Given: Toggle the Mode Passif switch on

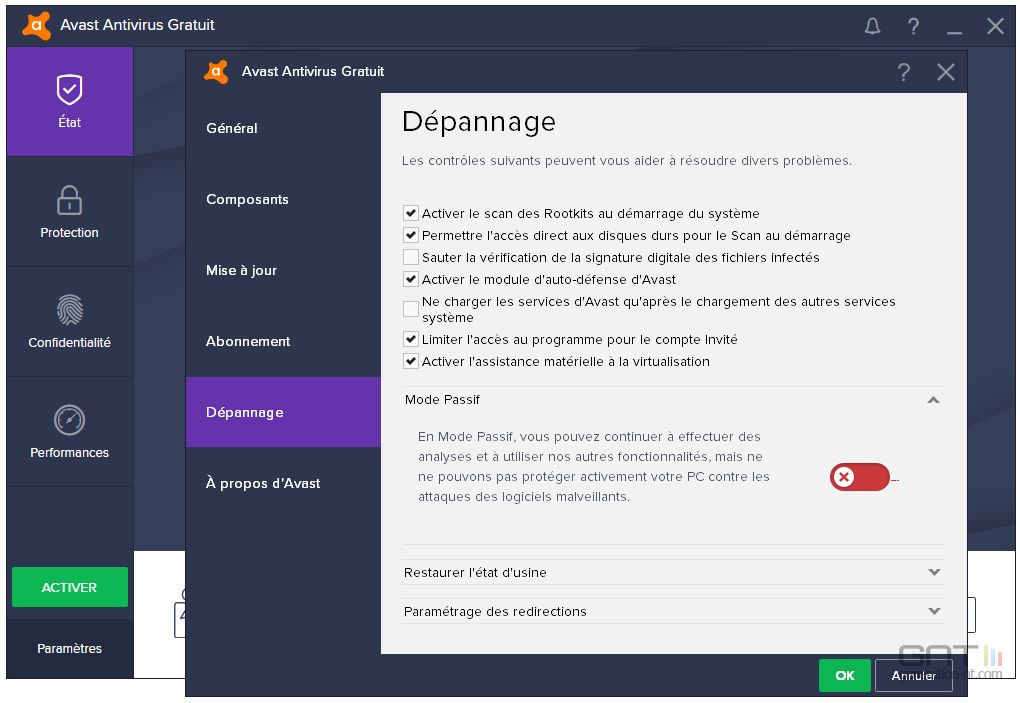Looking at the screenshot, I should [x=859, y=477].
